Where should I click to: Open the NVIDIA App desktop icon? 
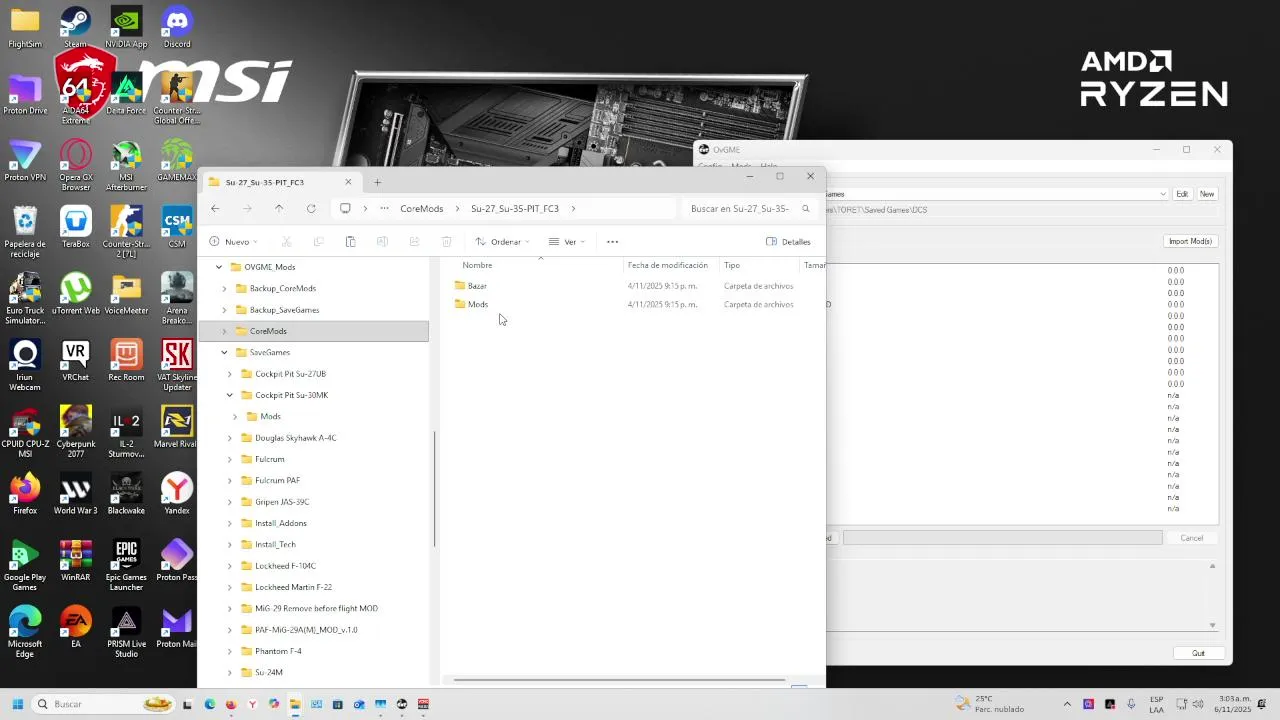(x=126, y=27)
